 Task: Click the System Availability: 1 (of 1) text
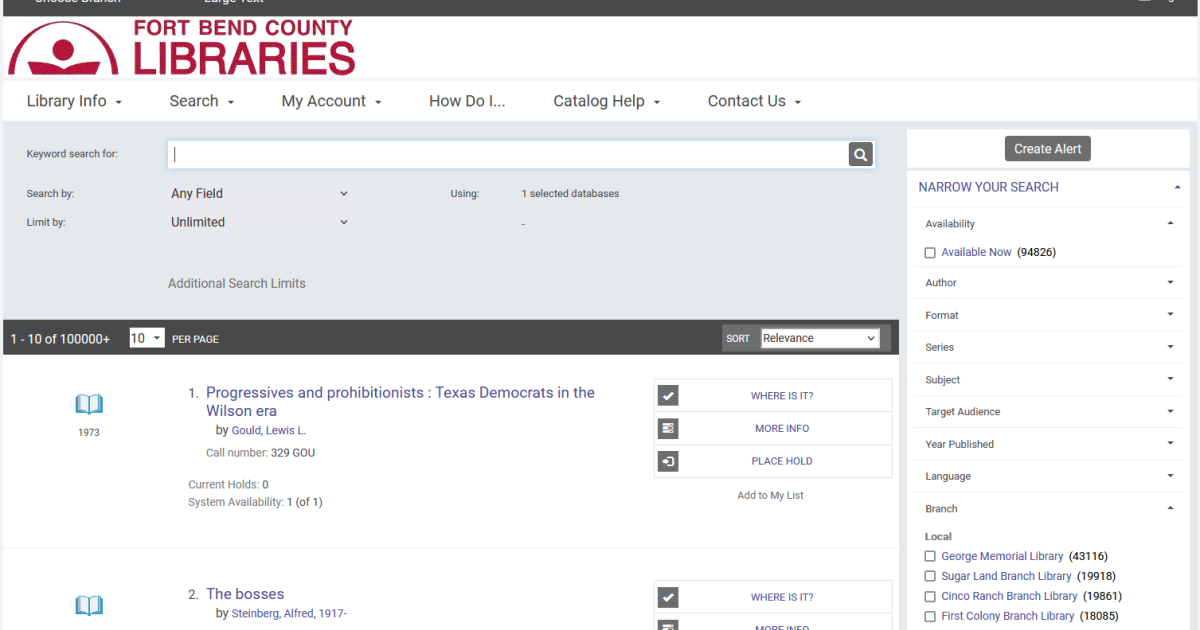[x=255, y=502]
